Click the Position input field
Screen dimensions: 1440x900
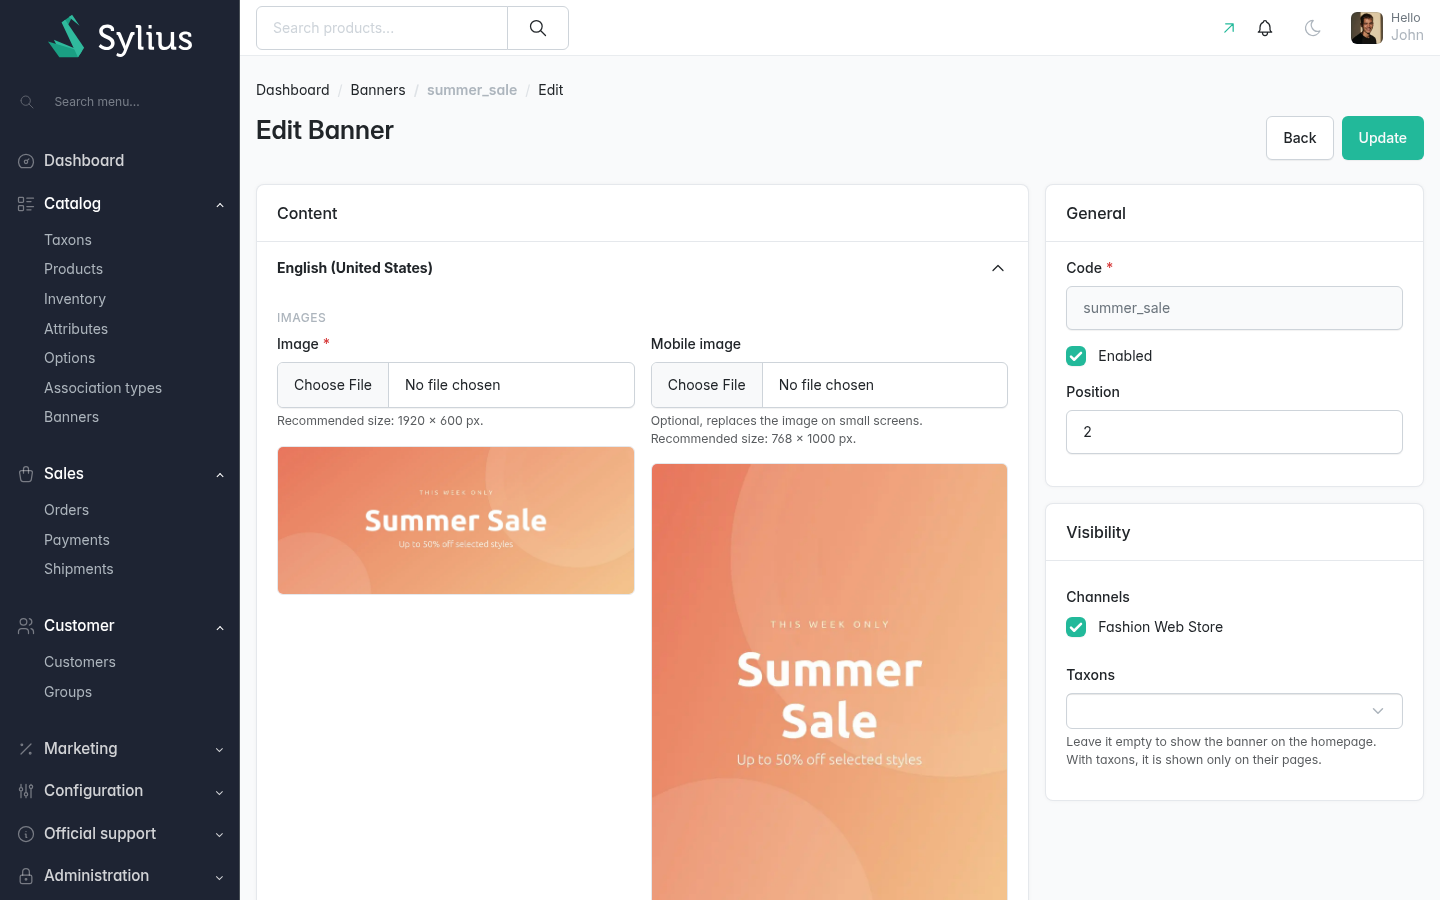(1234, 432)
